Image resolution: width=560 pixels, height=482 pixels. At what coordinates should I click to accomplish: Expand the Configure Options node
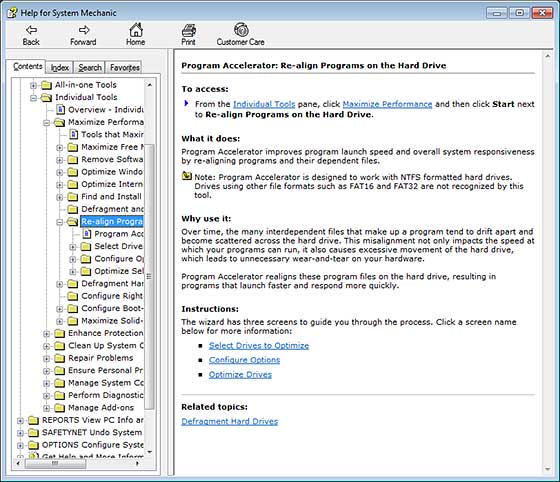pyautogui.click(x=73, y=259)
